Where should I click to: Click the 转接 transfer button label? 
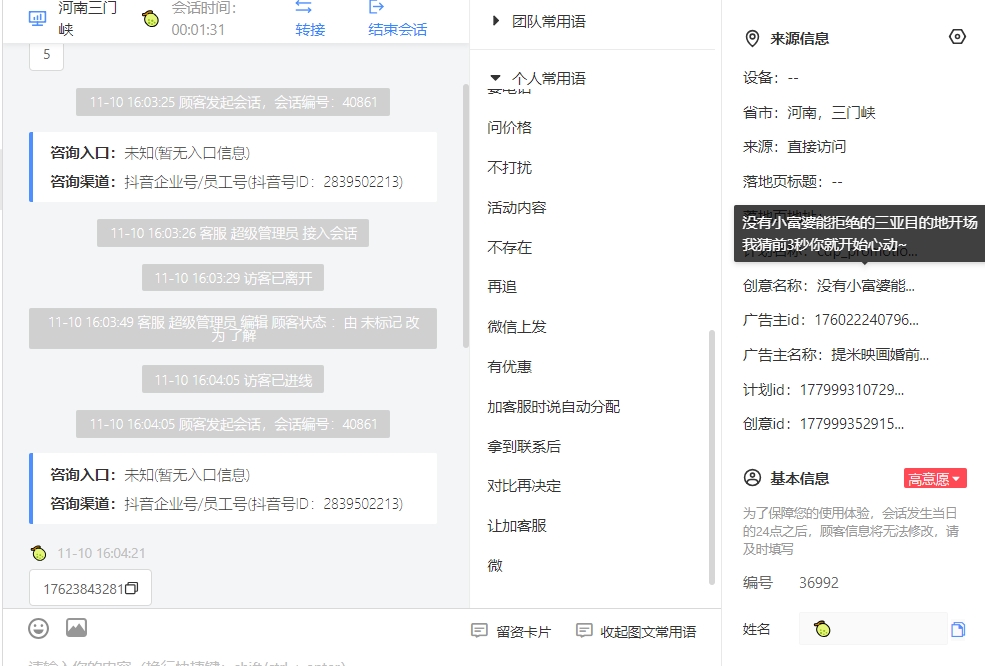pyautogui.click(x=310, y=30)
